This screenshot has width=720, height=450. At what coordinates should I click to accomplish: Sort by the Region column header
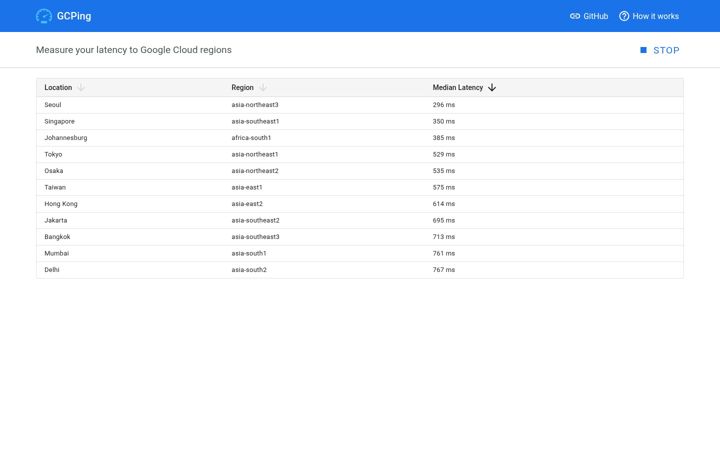point(242,87)
